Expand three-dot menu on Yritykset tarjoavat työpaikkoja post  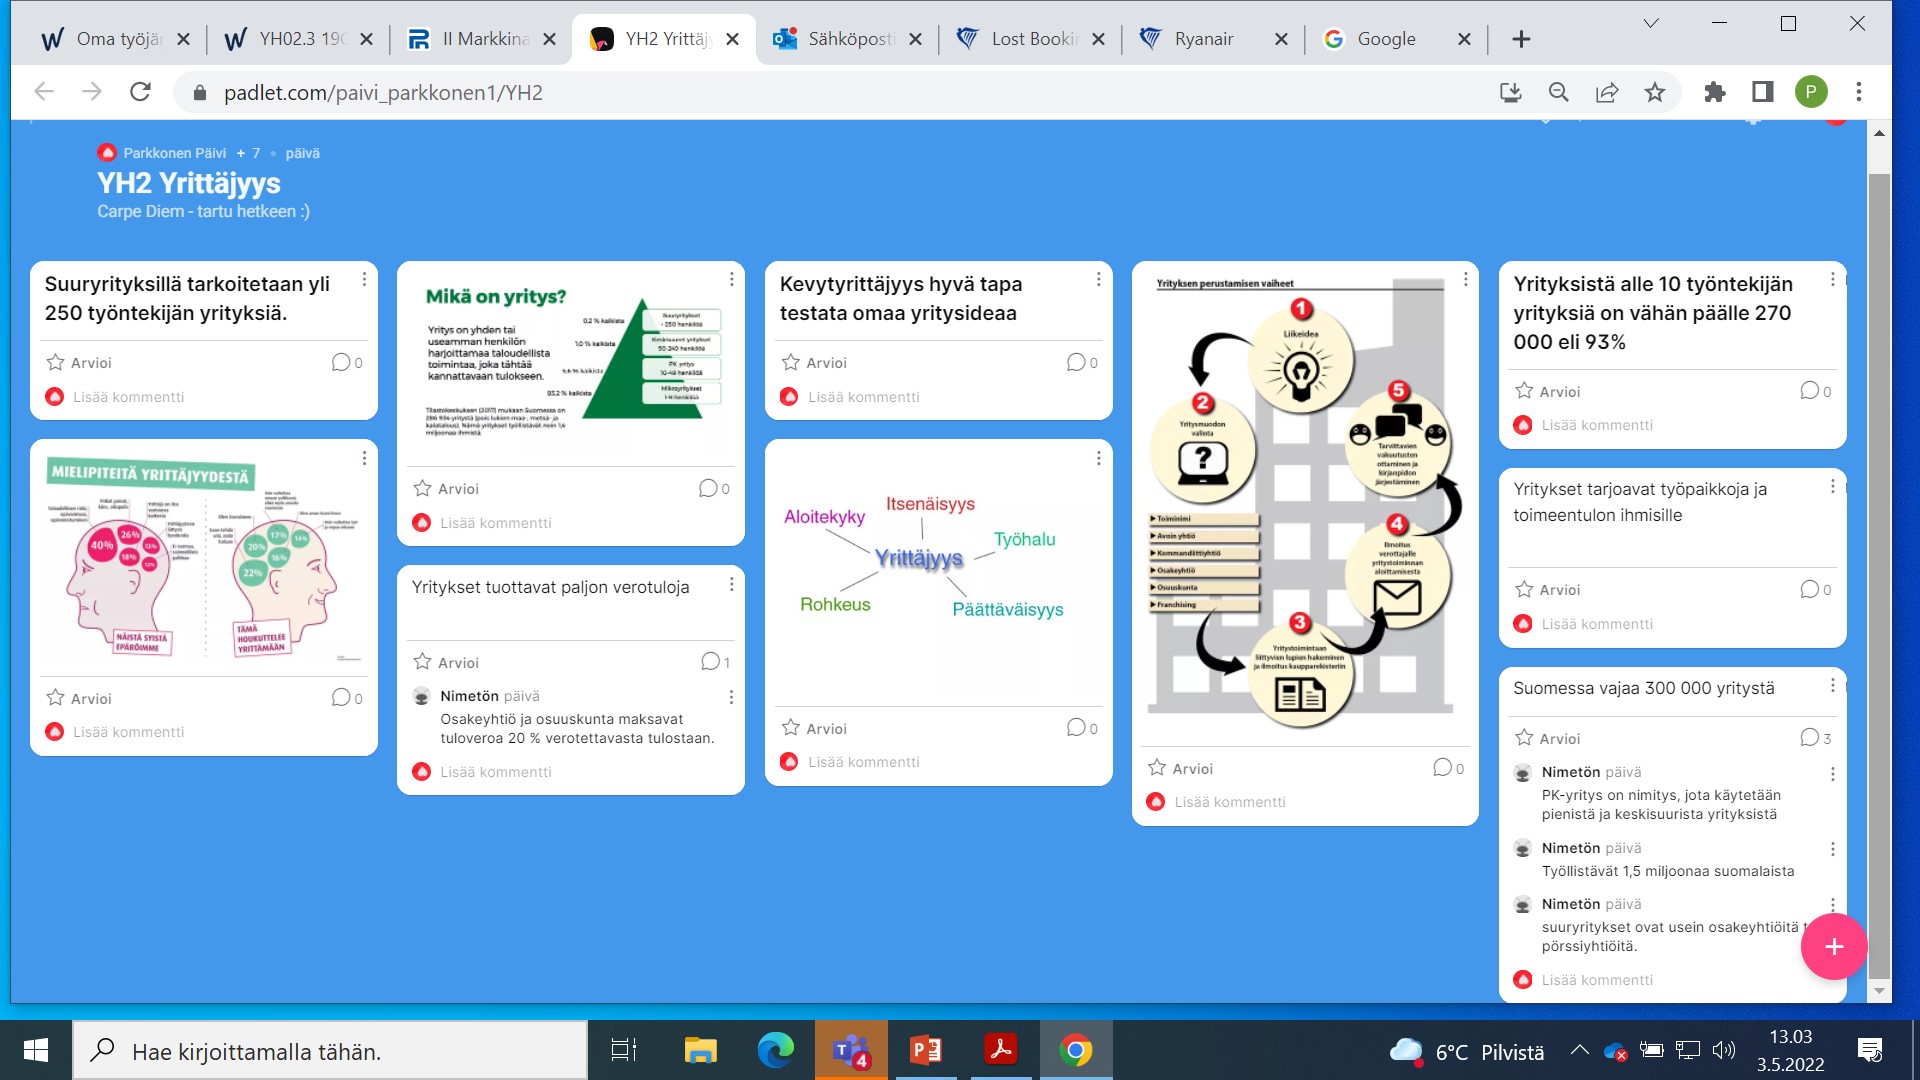tap(1832, 486)
